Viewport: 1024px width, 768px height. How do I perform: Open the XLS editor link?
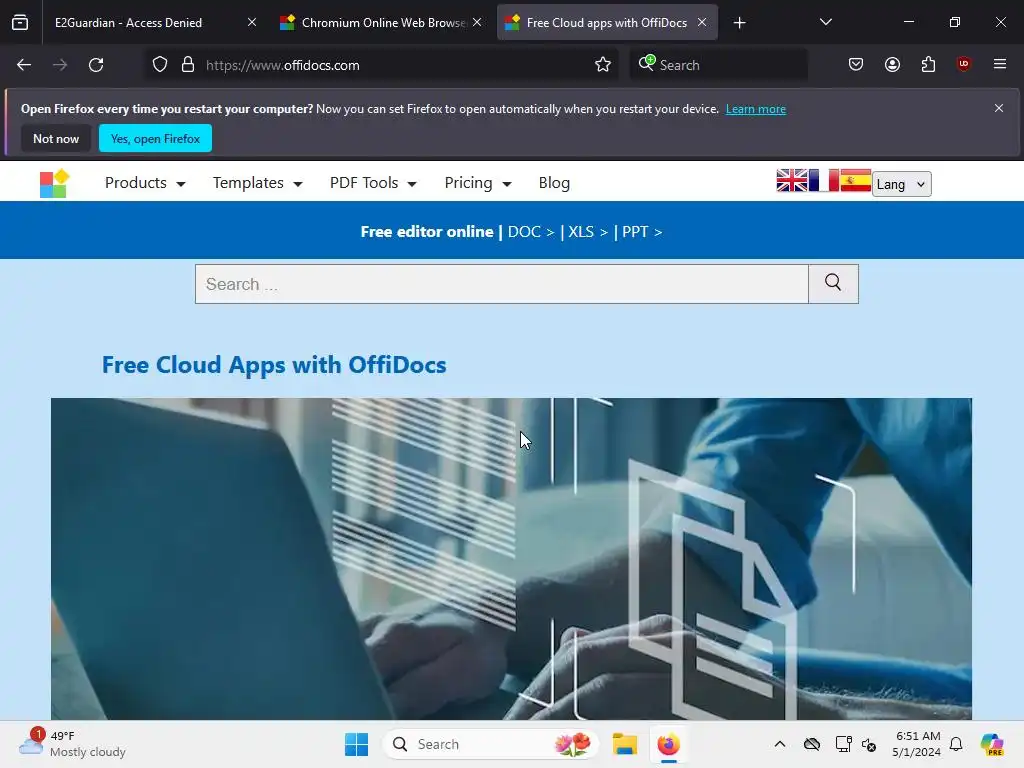coord(588,232)
